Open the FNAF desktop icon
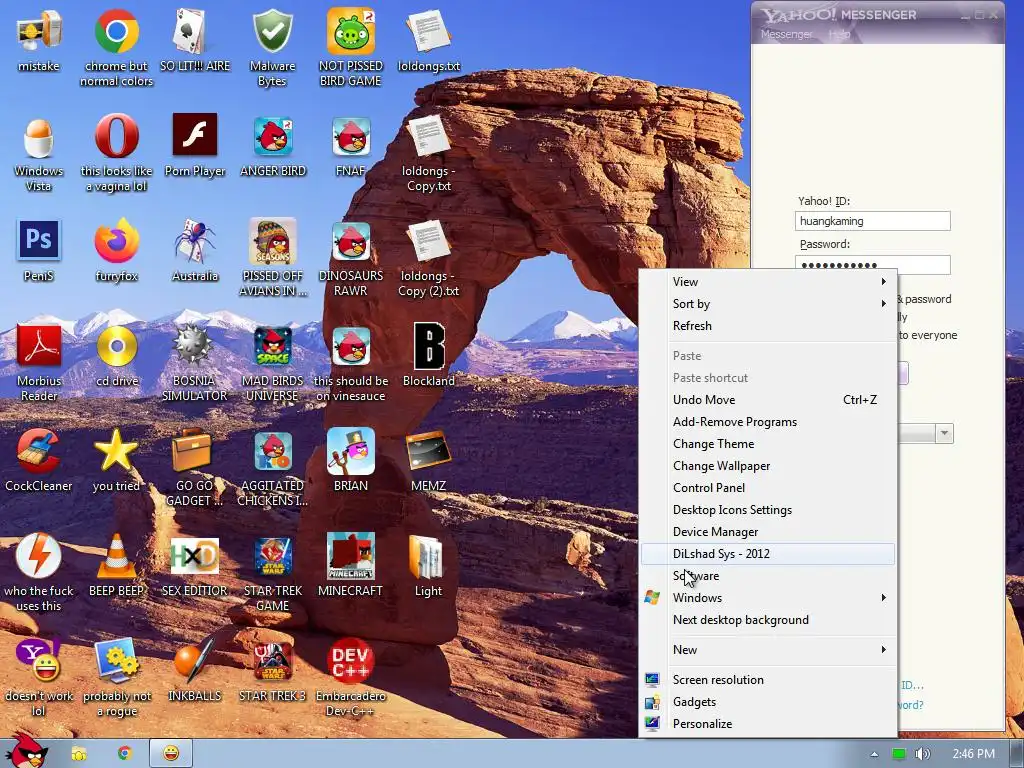Image resolution: width=1024 pixels, height=768 pixels. 351,136
